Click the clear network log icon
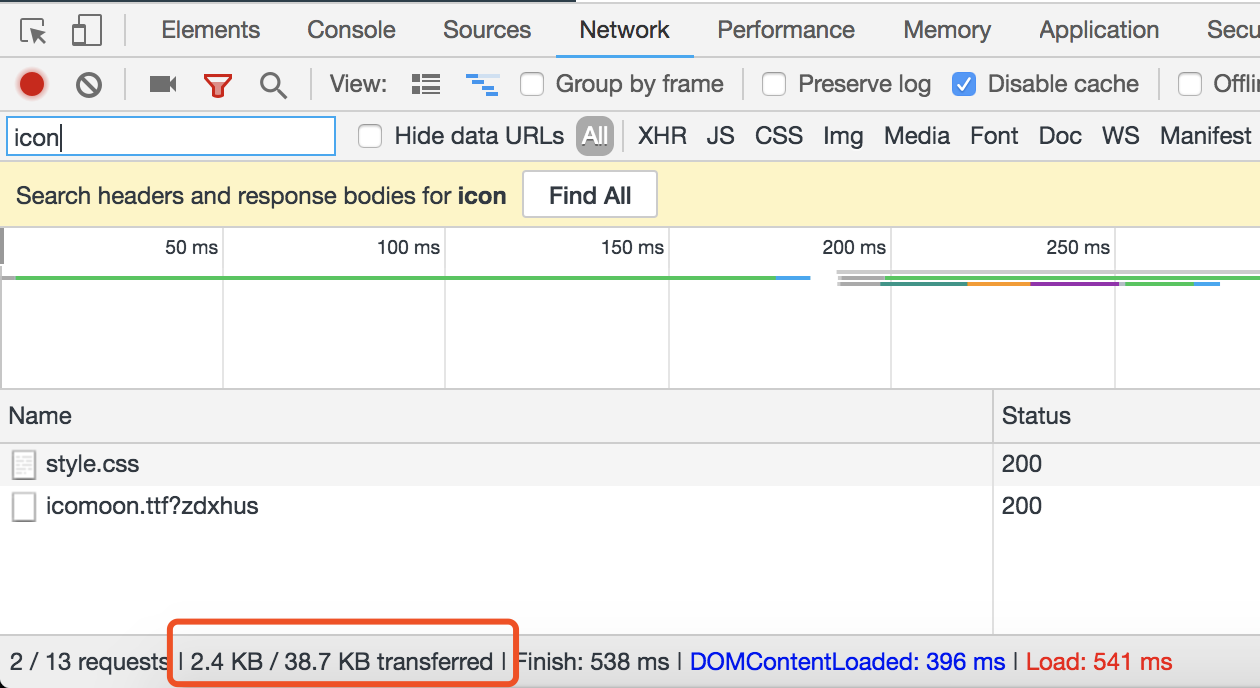 point(88,84)
